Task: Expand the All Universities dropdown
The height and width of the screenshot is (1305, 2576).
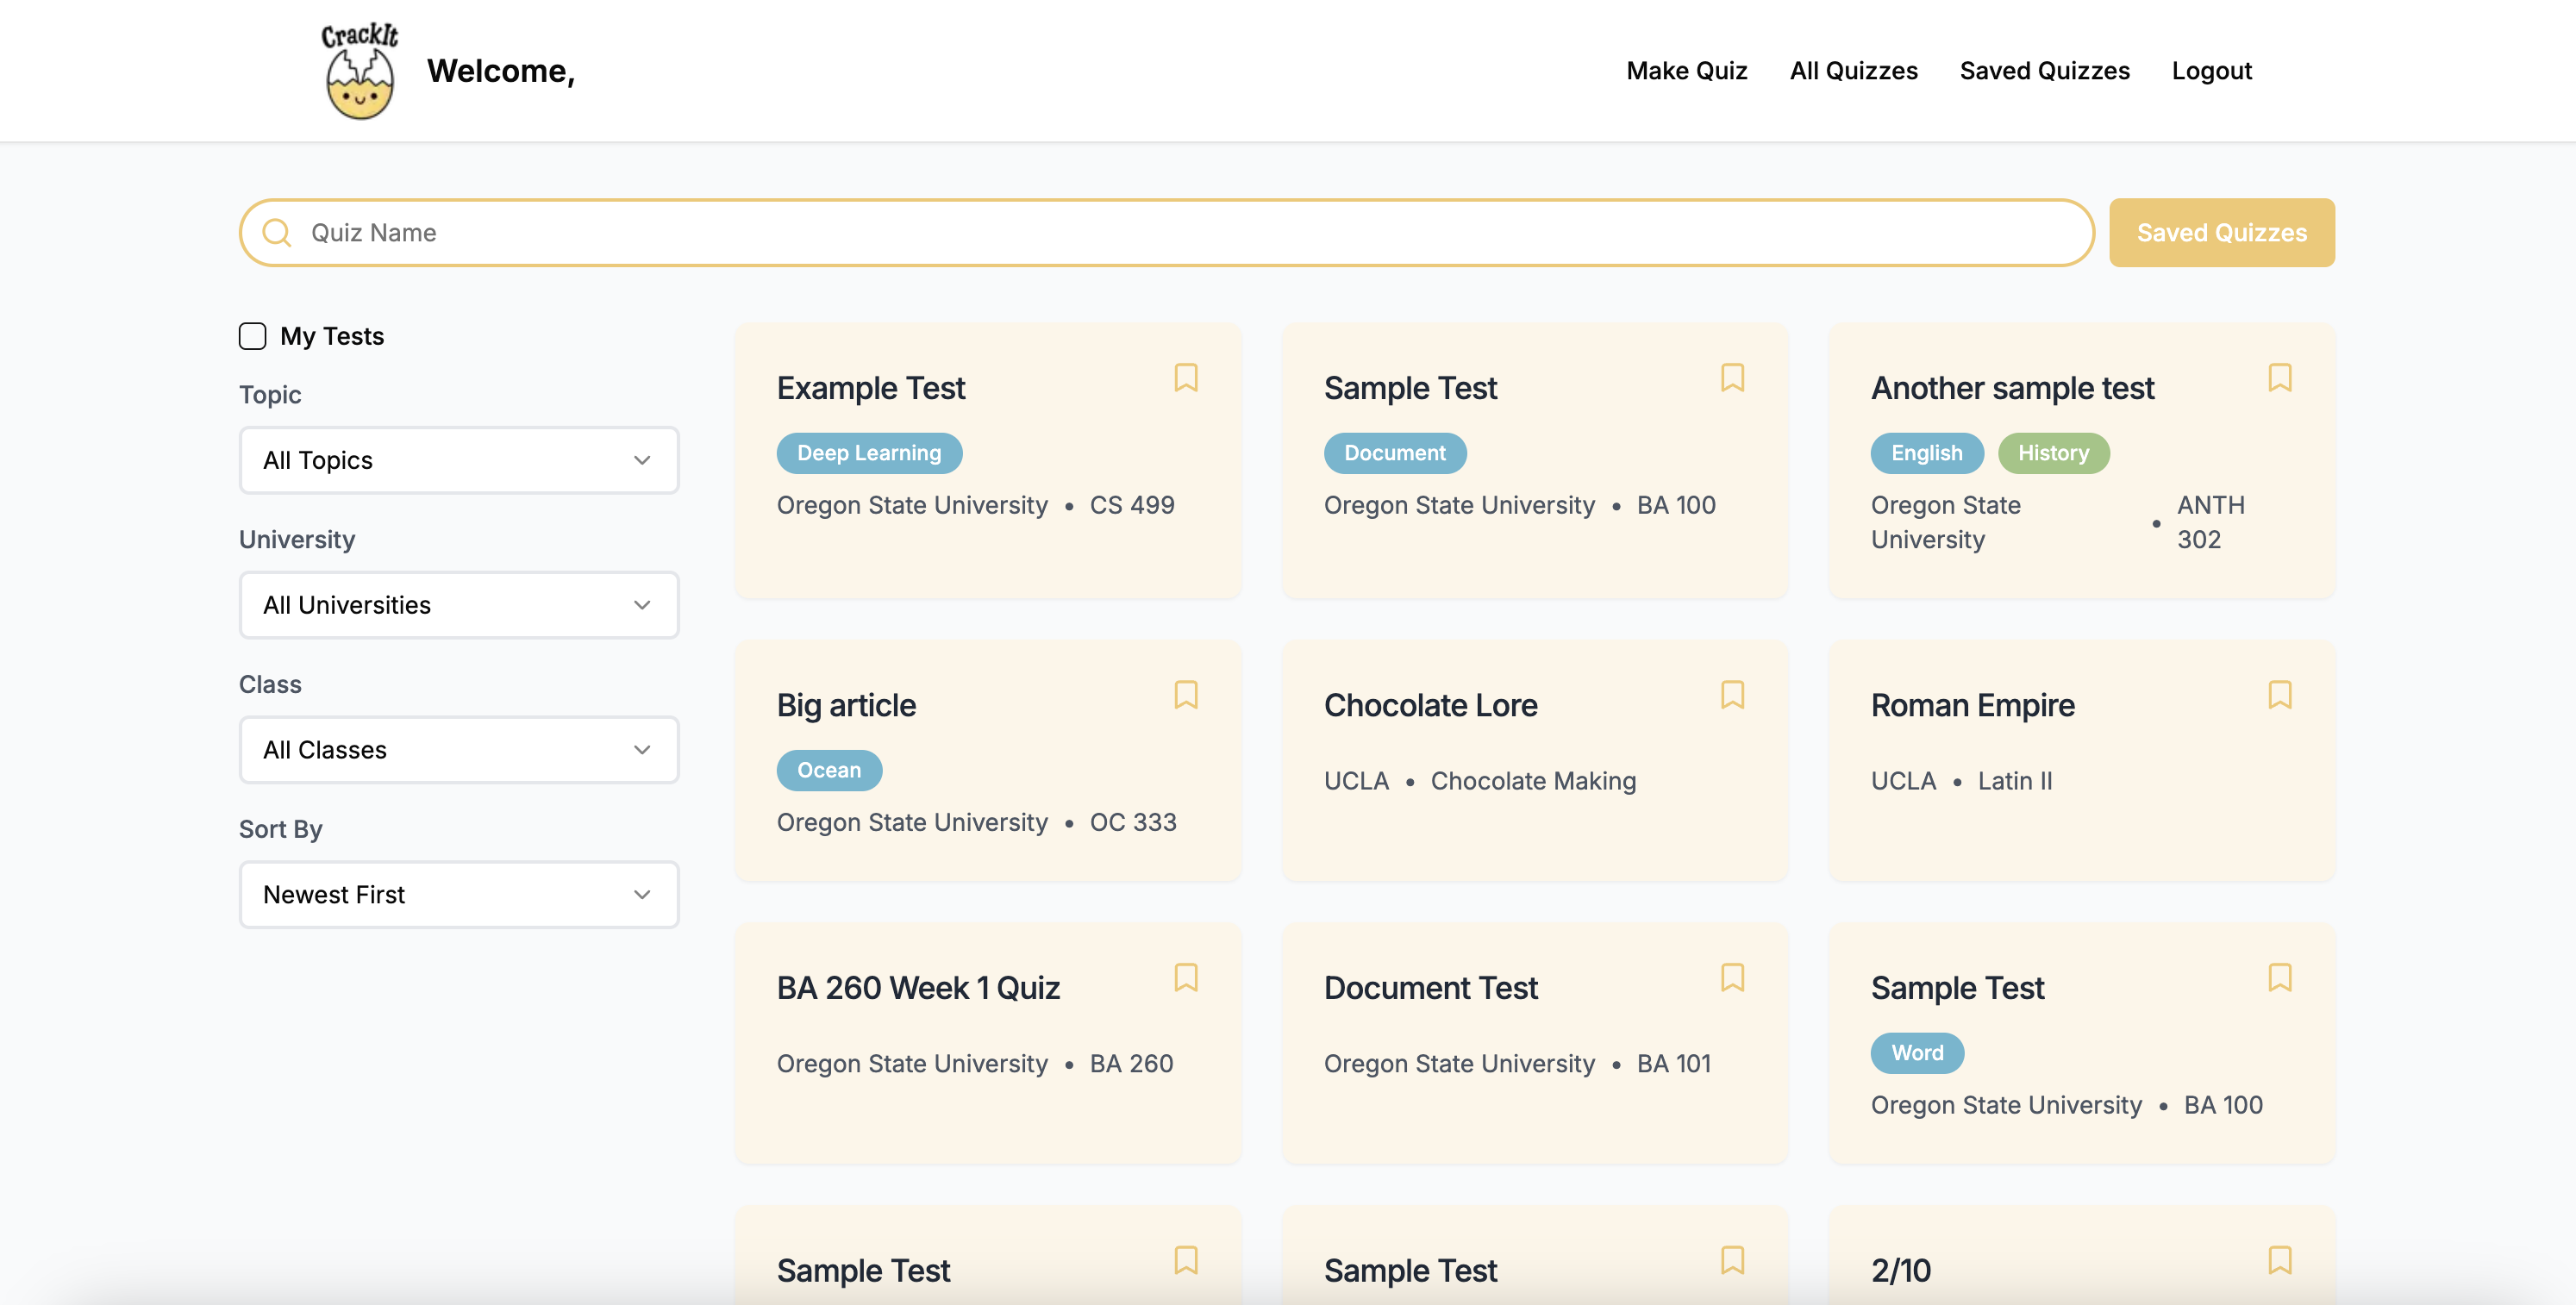Action: tap(459, 605)
